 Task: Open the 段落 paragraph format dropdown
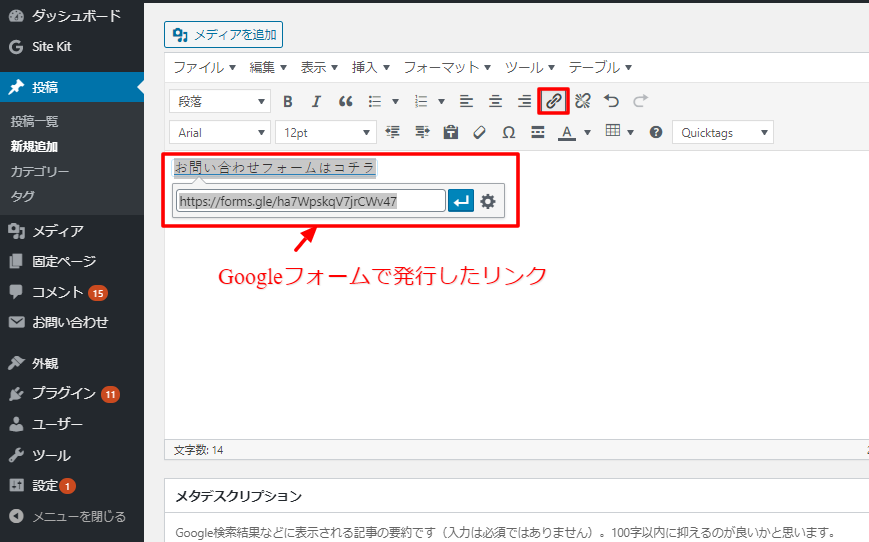pos(221,101)
